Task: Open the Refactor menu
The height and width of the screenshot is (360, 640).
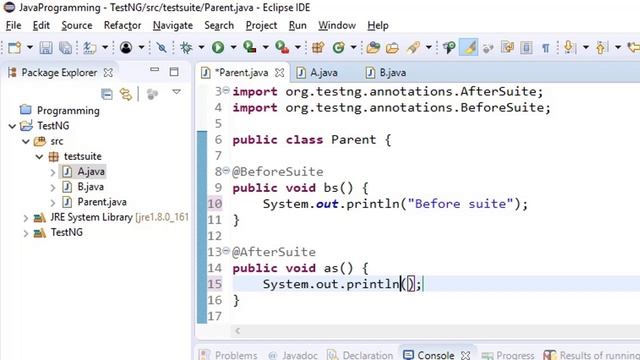Action: click(x=122, y=25)
